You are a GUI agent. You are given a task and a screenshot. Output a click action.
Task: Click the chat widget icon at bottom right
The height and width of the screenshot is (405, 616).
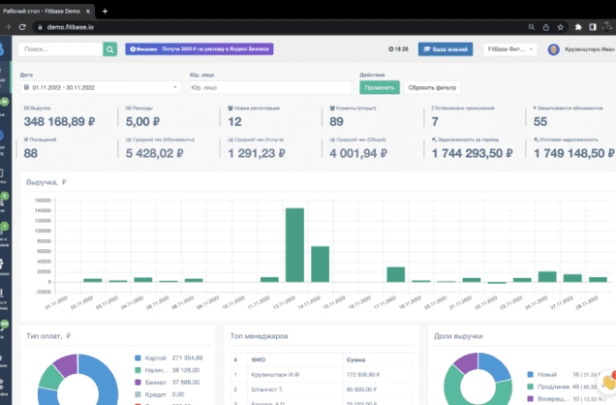point(604,380)
